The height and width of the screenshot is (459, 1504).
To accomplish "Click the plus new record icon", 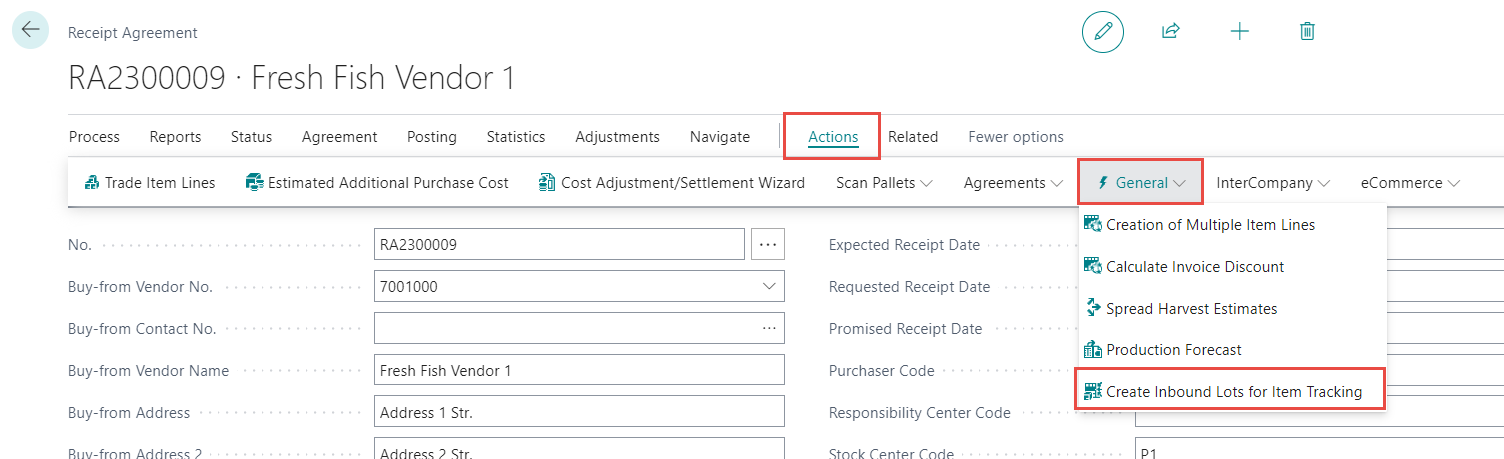I will [x=1239, y=32].
